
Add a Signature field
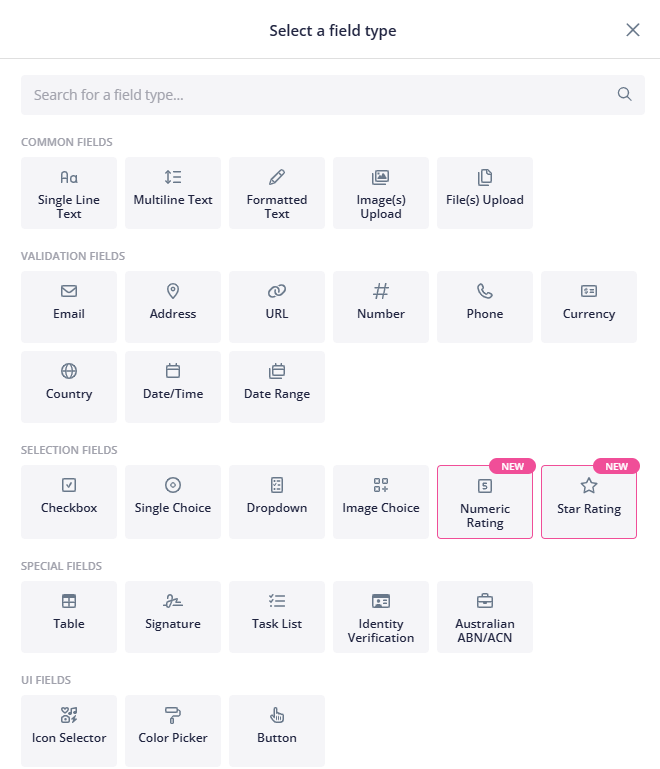[173, 617]
